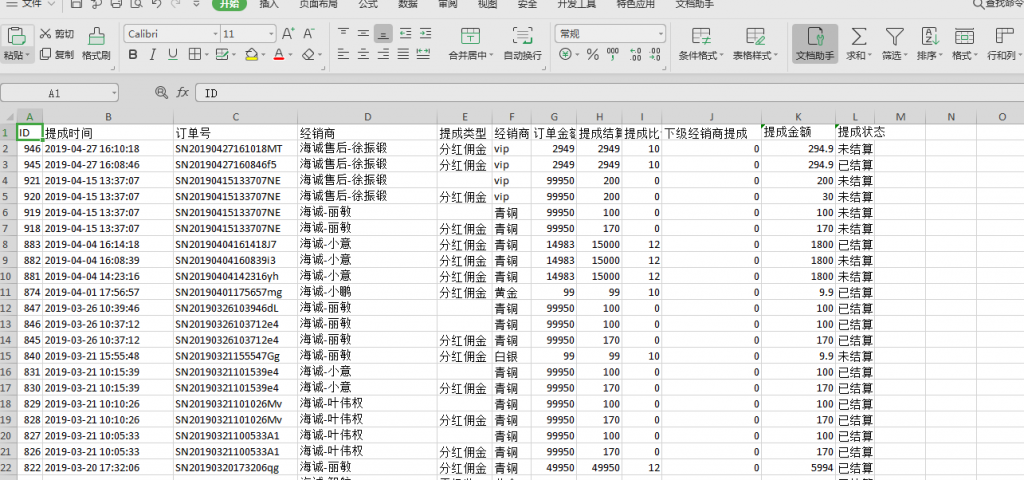Click the formula bar zoom magnifier icon
Viewport: 1024px width, 480px height.
coord(161,93)
